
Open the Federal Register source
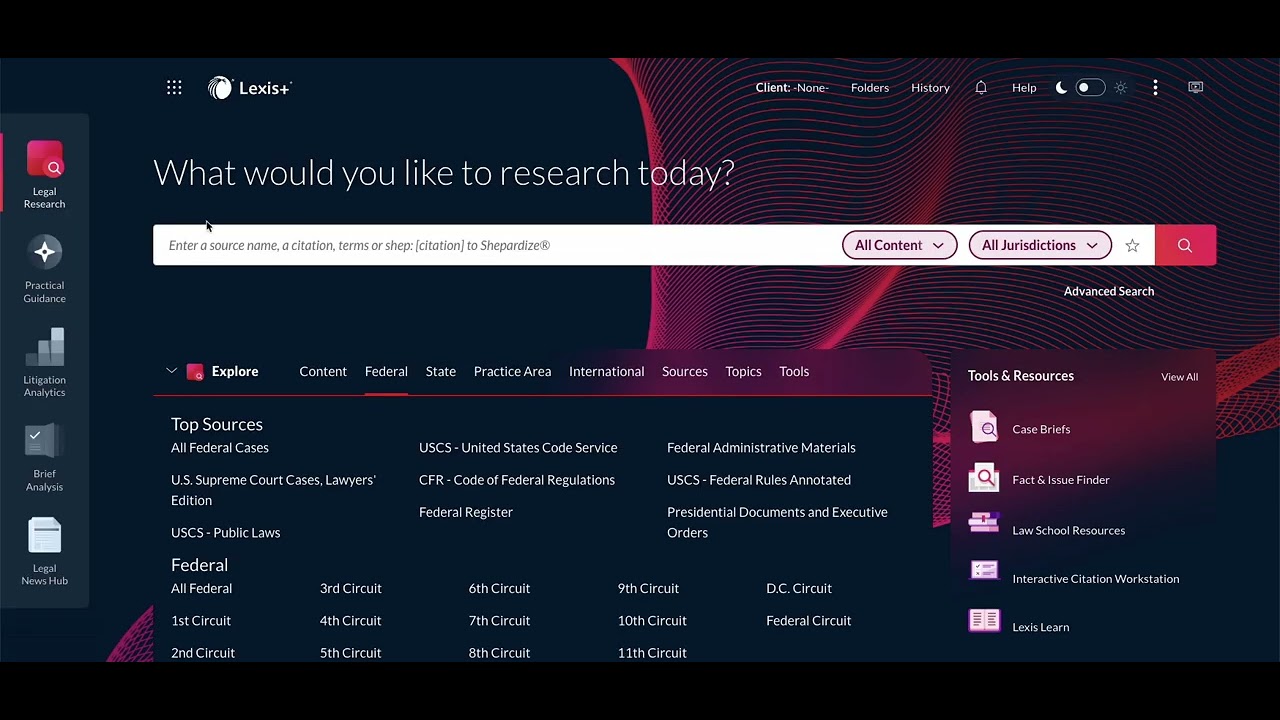coord(466,511)
